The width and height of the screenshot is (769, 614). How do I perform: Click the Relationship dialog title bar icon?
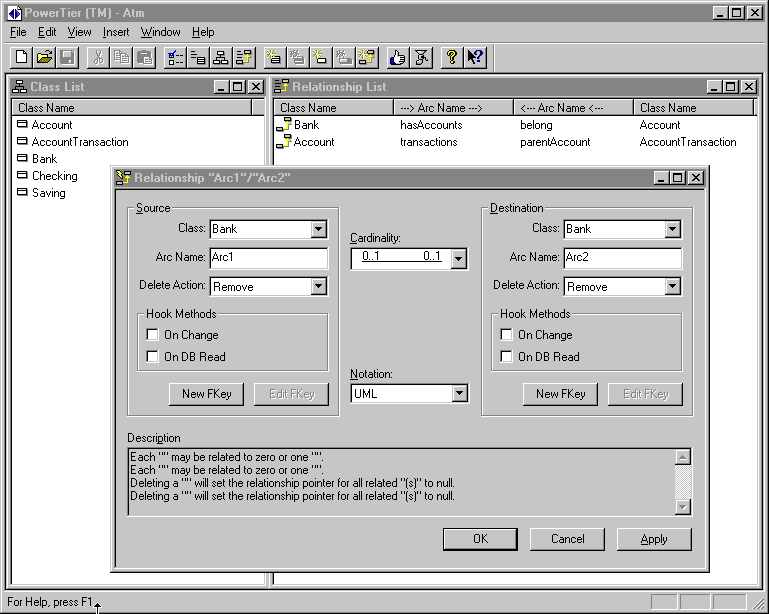pos(124,178)
